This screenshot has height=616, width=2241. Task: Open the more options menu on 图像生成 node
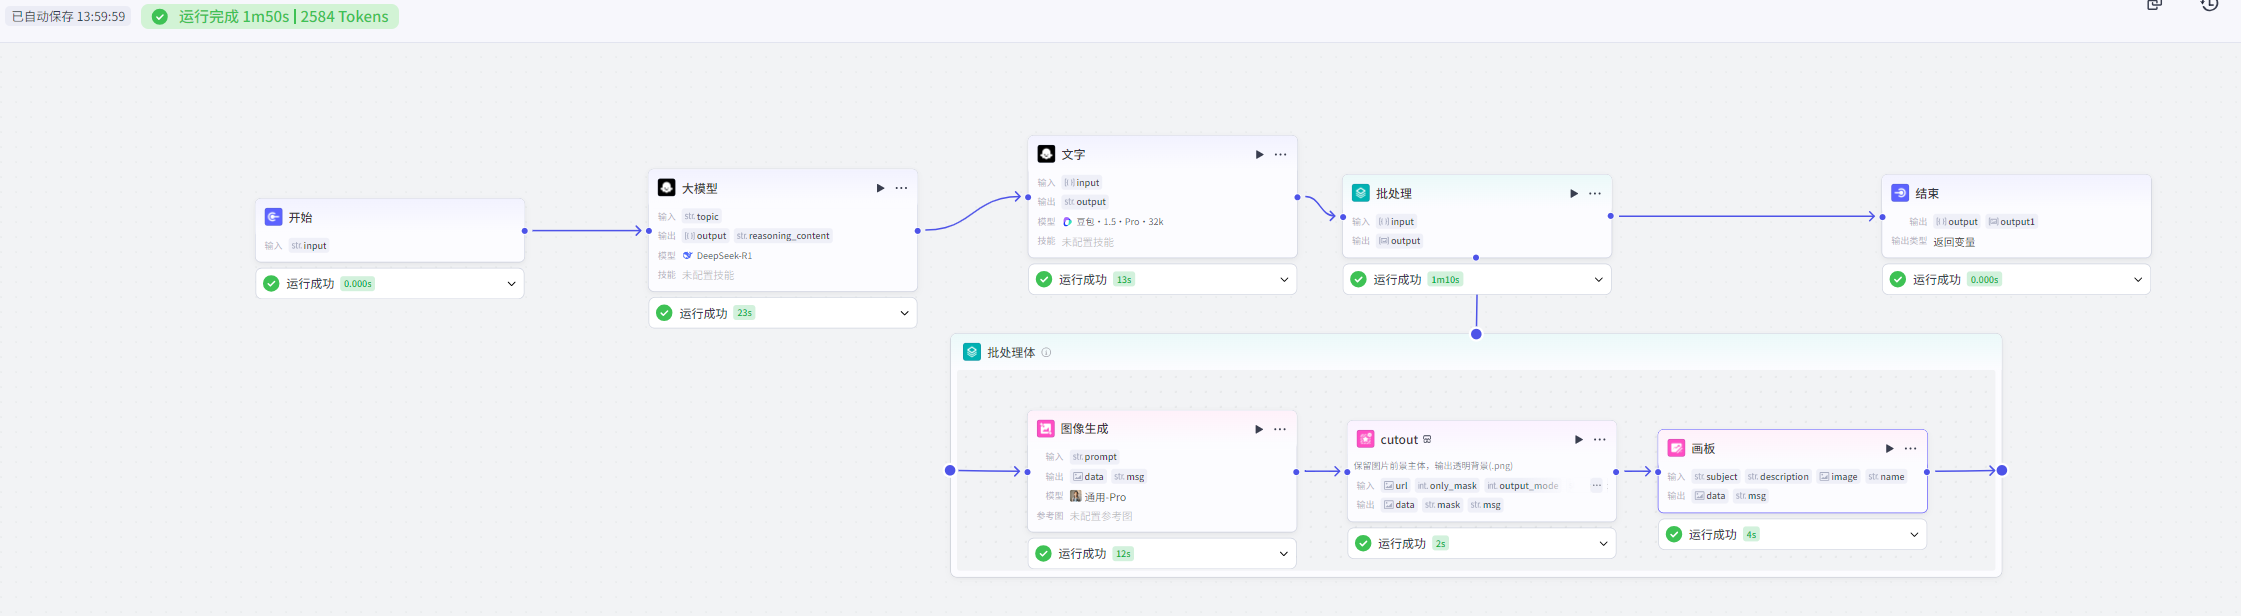tap(1279, 429)
